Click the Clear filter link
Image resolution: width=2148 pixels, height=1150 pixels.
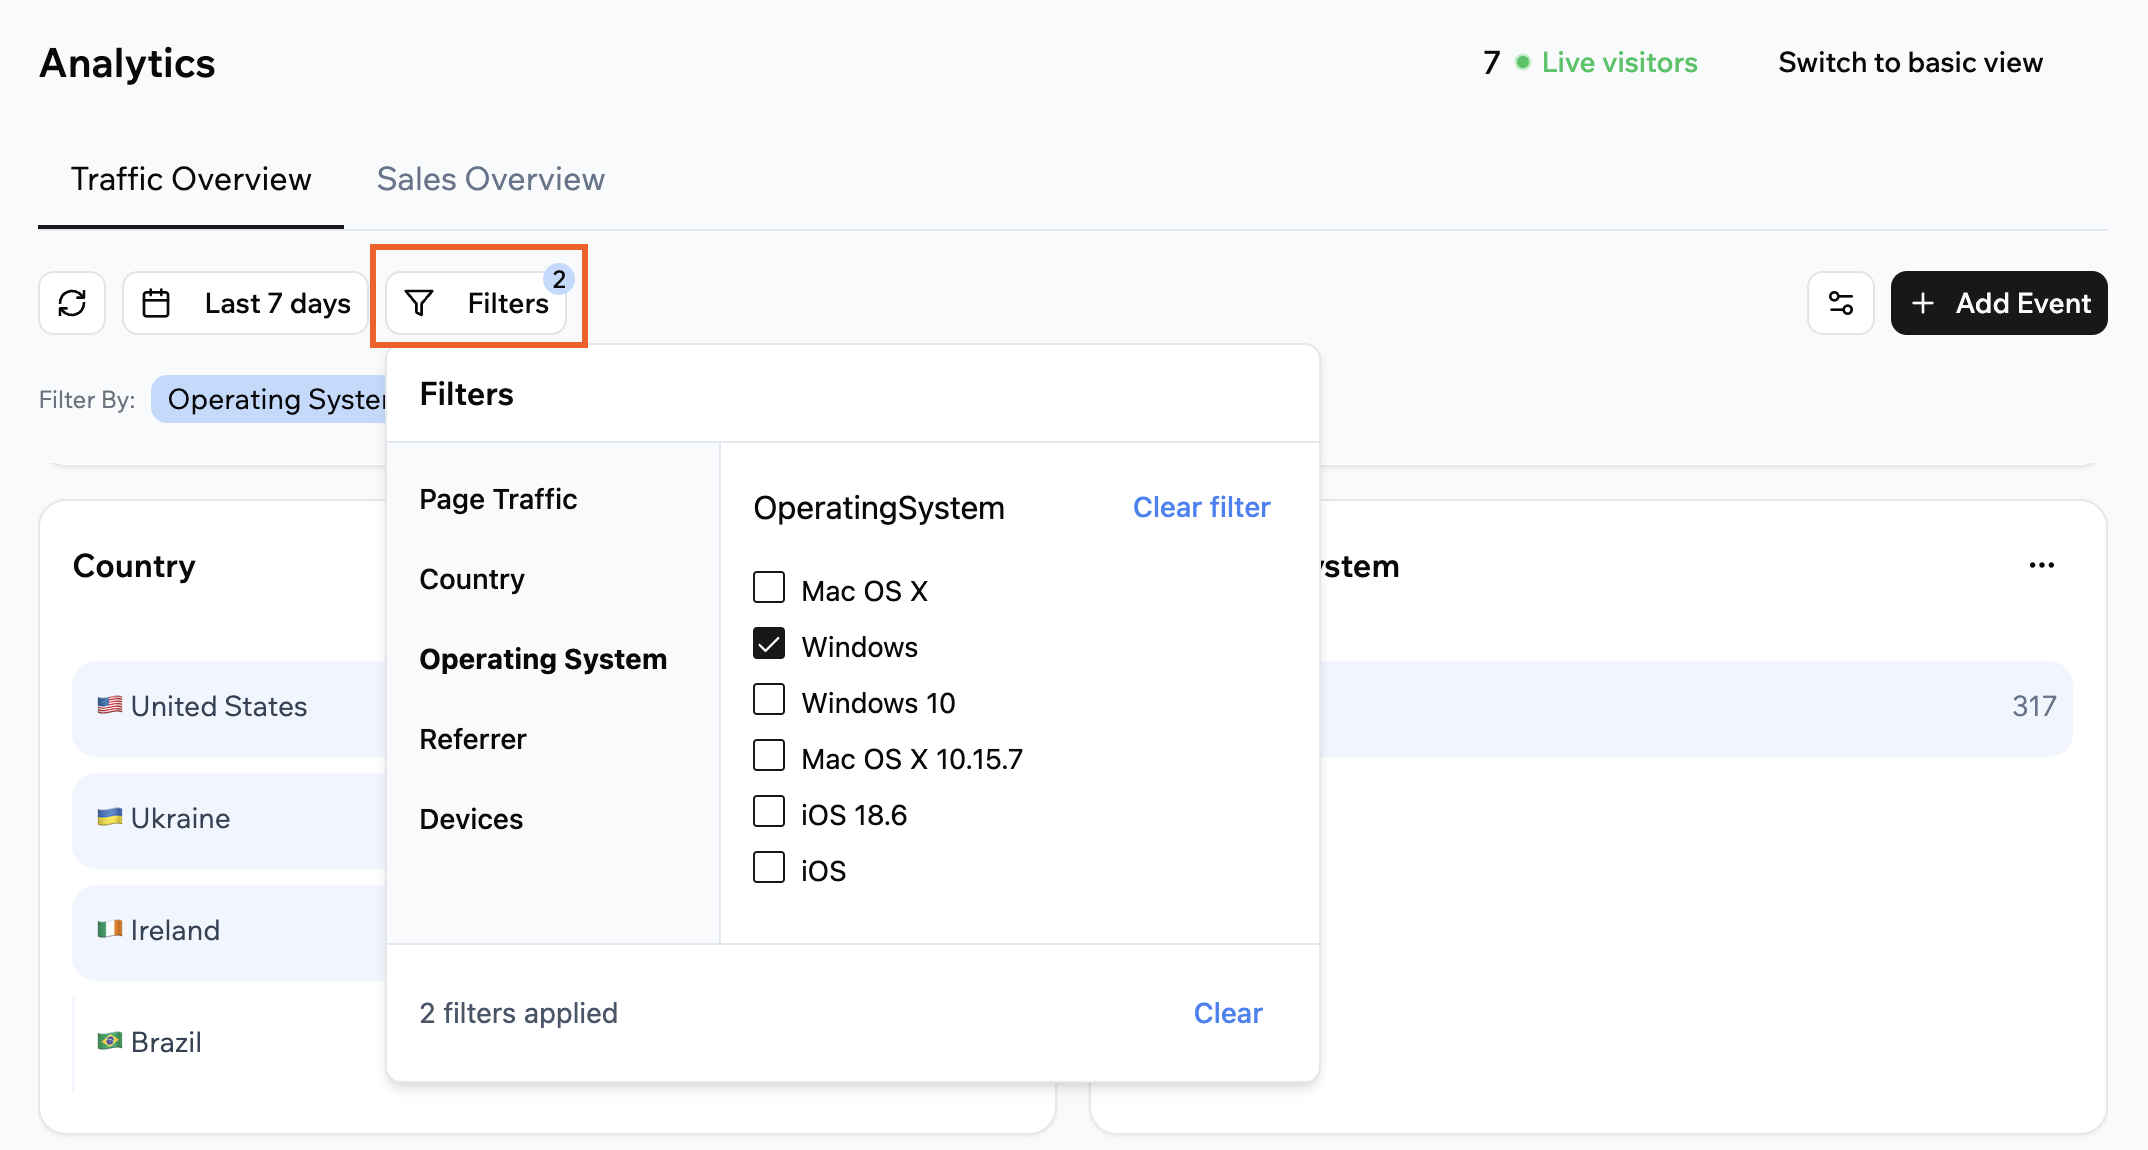pos(1200,507)
